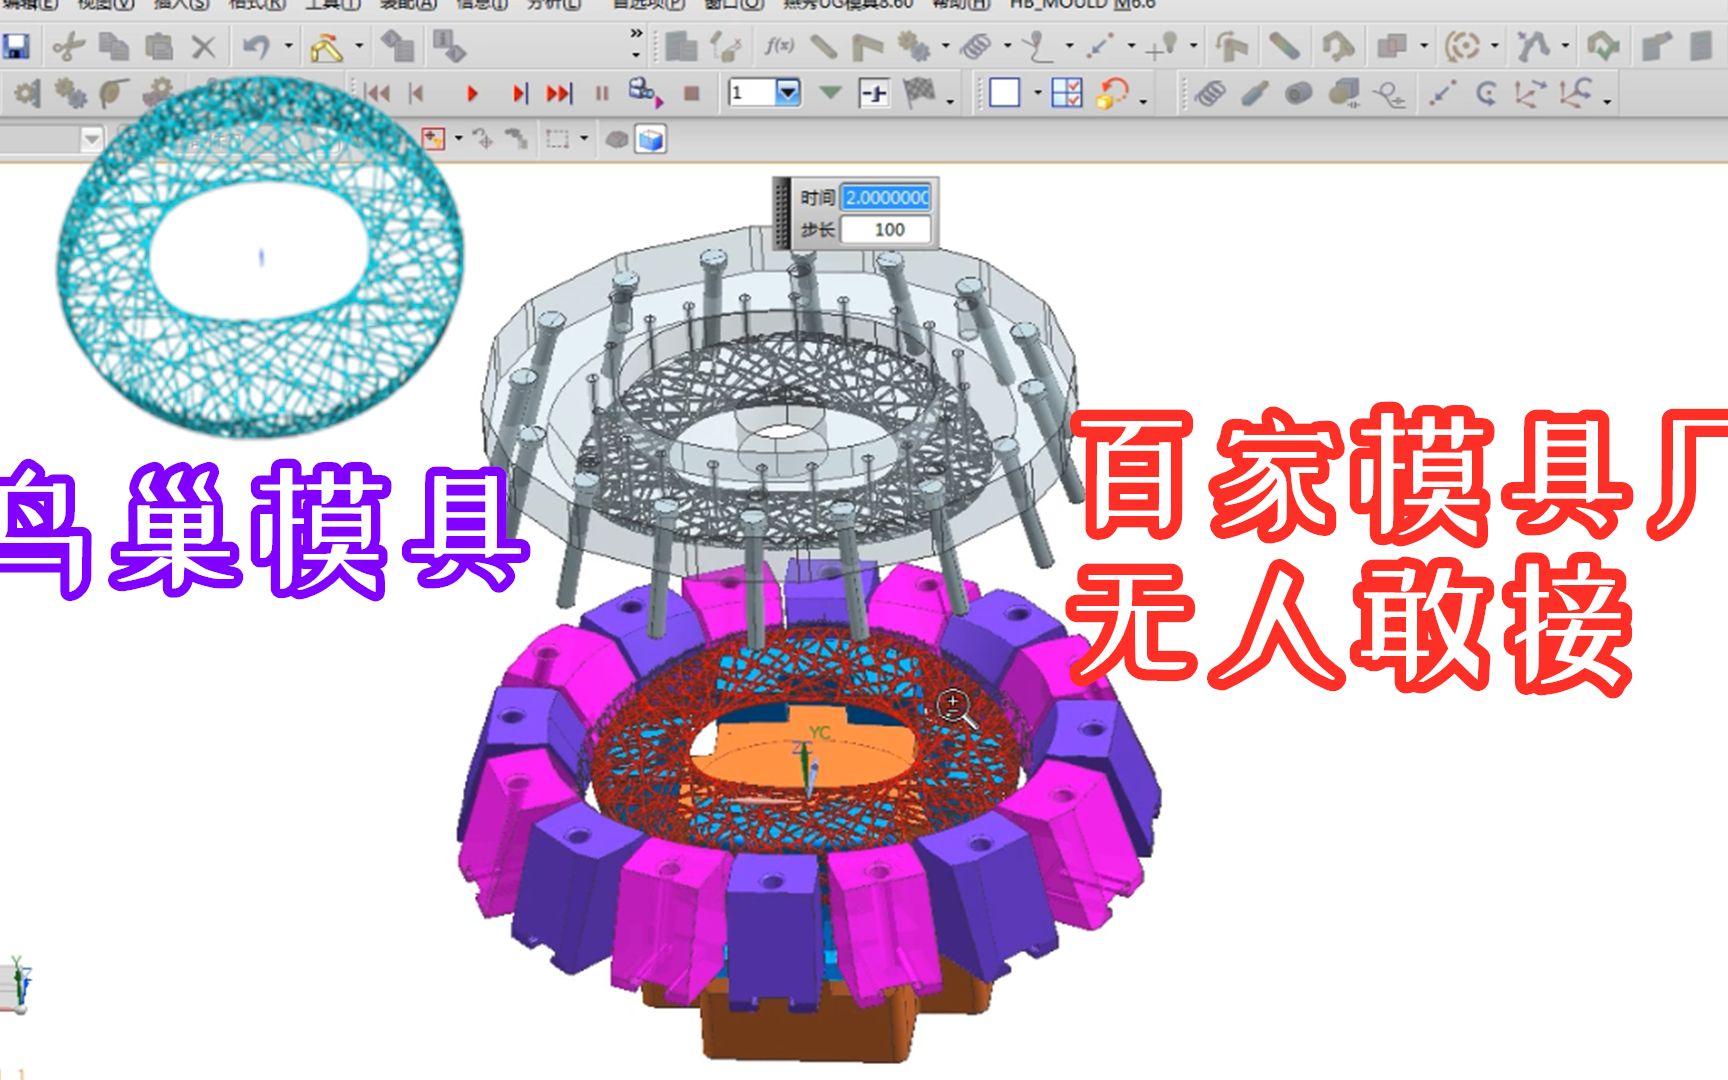
Task: Click the stop animation square icon
Action: (x=691, y=92)
